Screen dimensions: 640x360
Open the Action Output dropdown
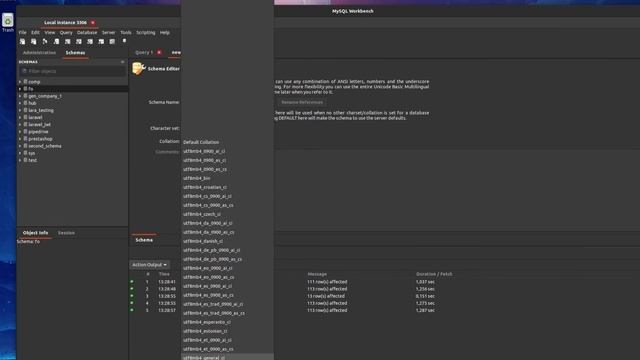pos(149,264)
